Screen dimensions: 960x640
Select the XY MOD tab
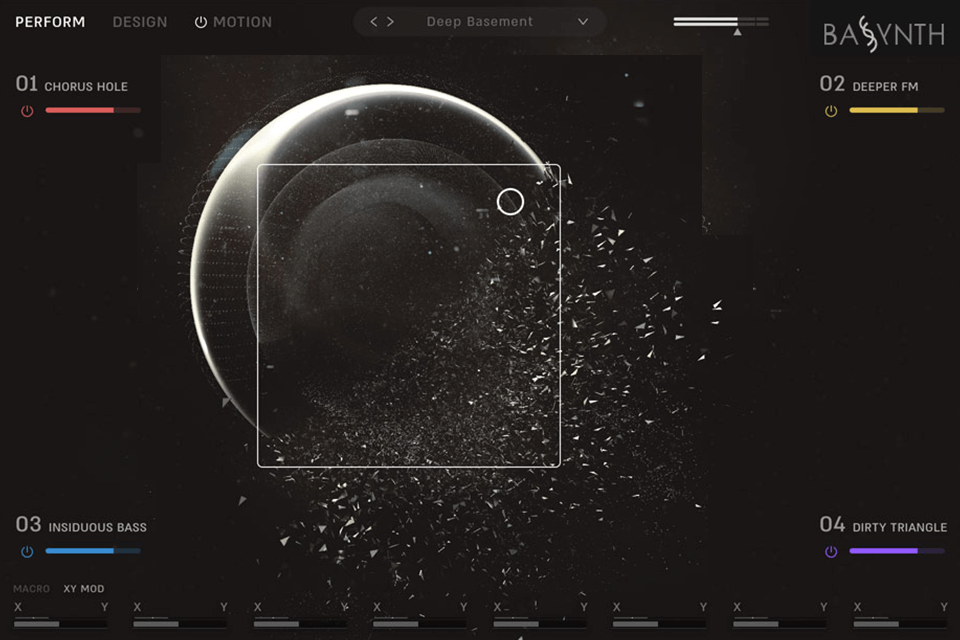pyautogui.click(x=84, y=589)
